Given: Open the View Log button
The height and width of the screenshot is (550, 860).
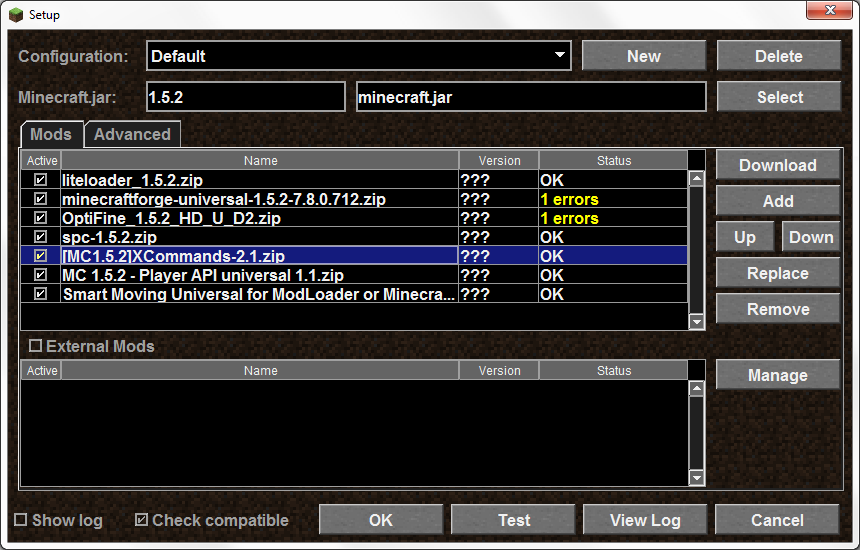Looking at the screenshot, I should (x=645, y=520).
